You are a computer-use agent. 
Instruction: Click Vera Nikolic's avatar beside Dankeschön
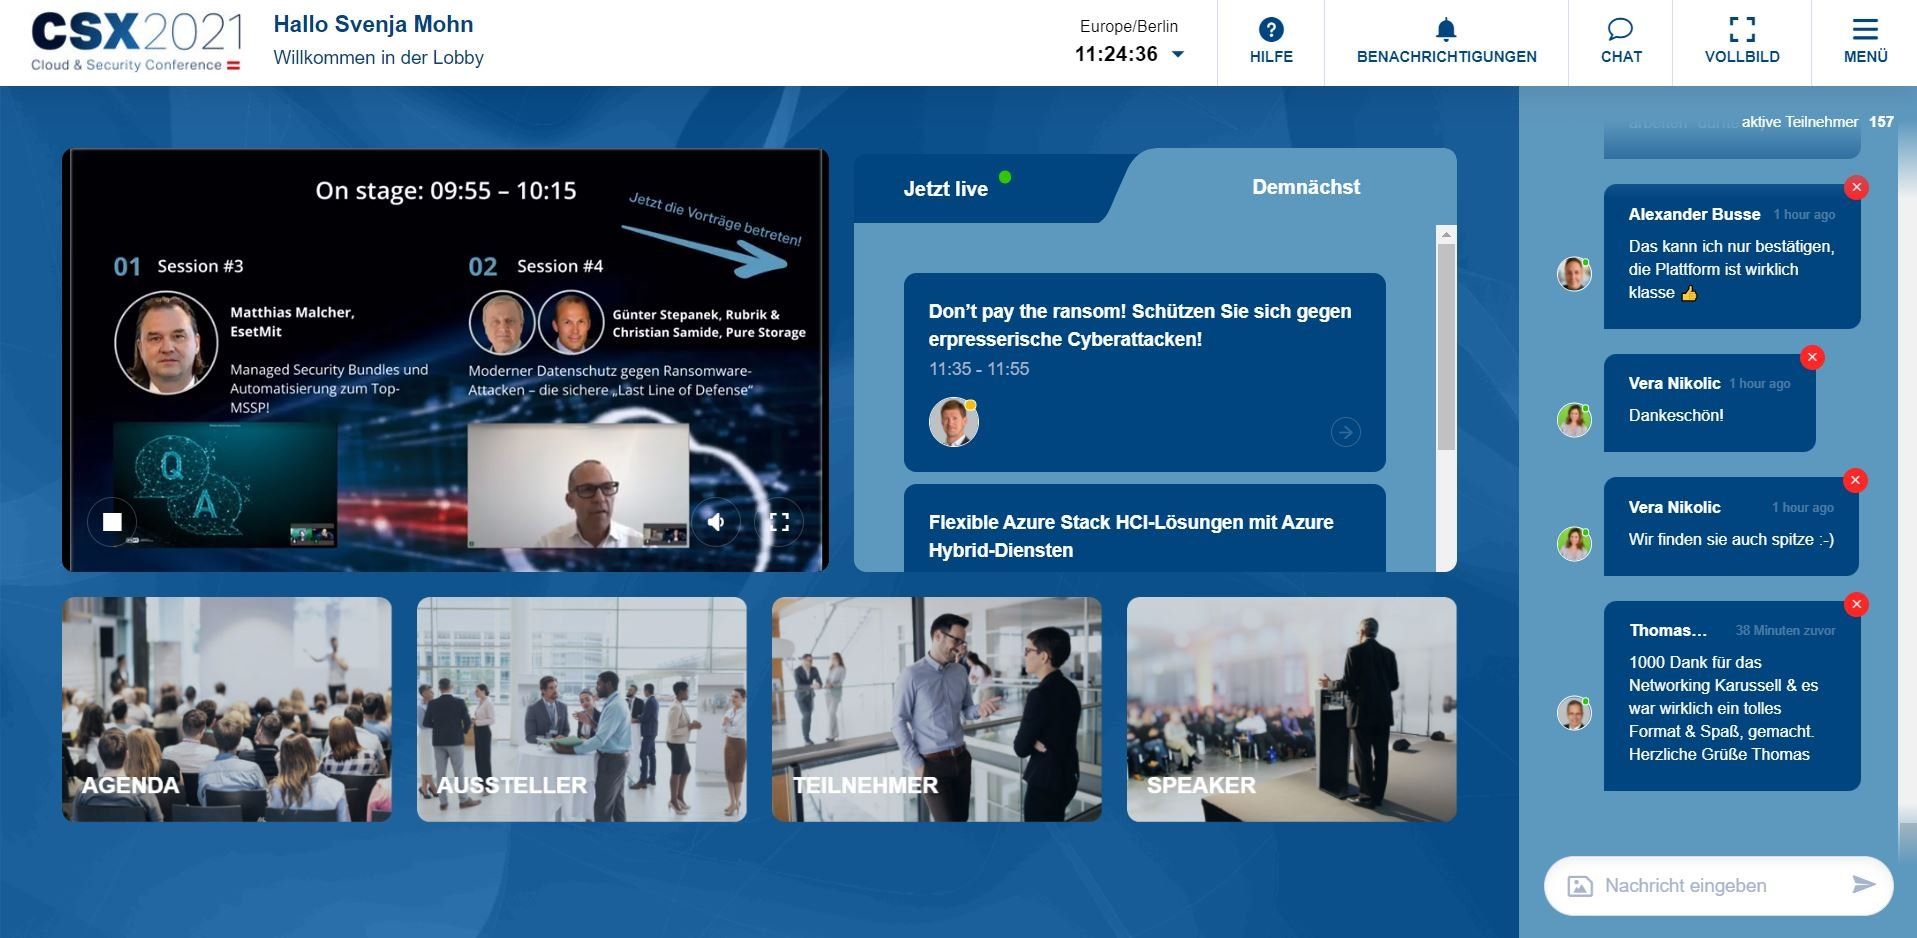click(1574, 420)
